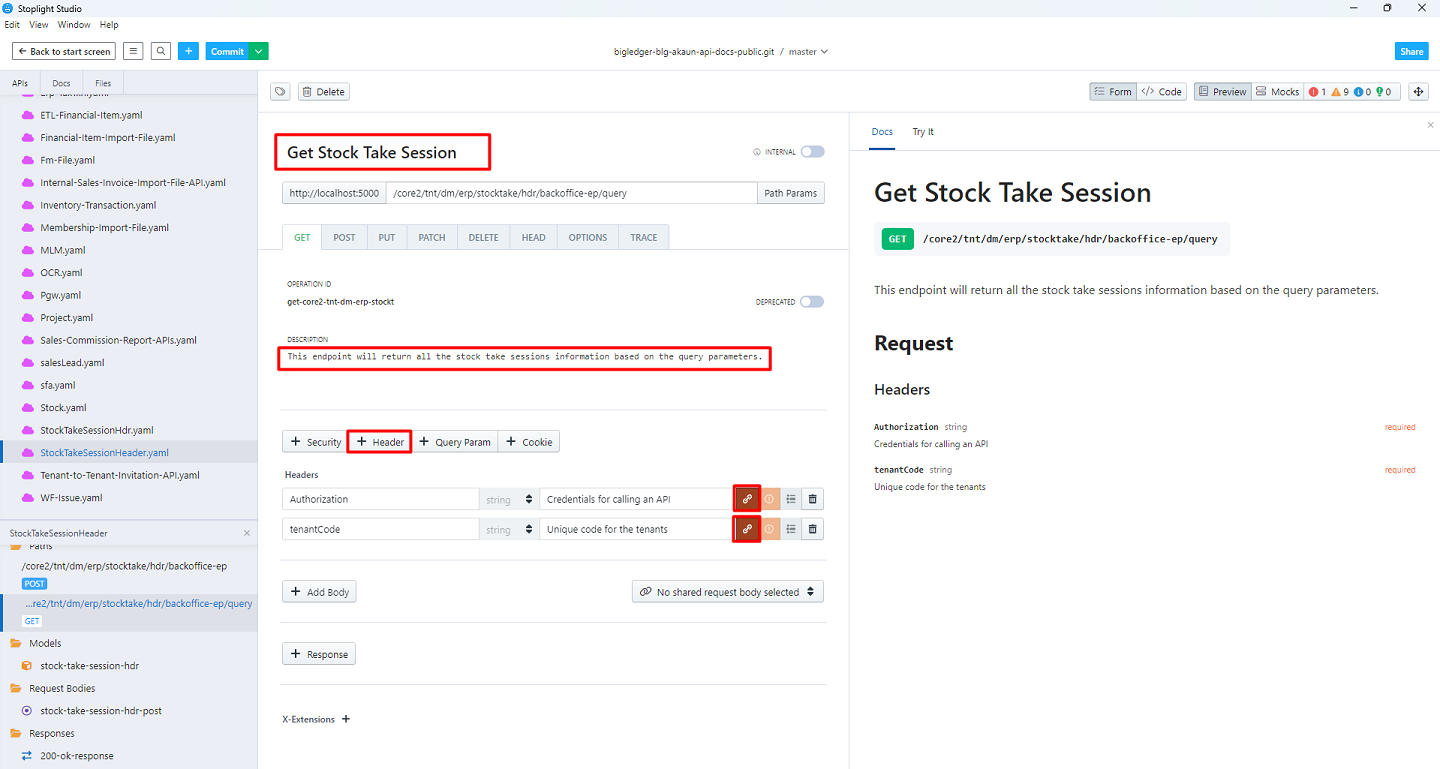Click link icon on Authorization header row

coord(747,499)
